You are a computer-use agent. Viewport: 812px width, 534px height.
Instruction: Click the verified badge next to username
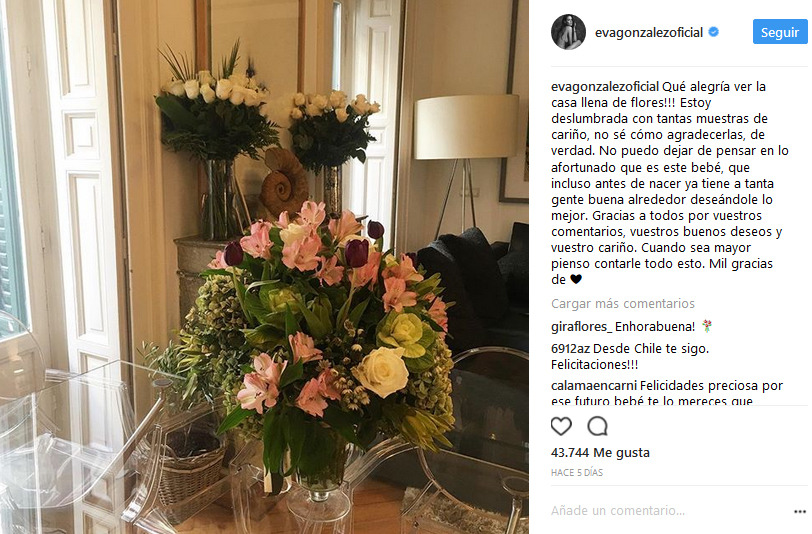coord(714,32)
